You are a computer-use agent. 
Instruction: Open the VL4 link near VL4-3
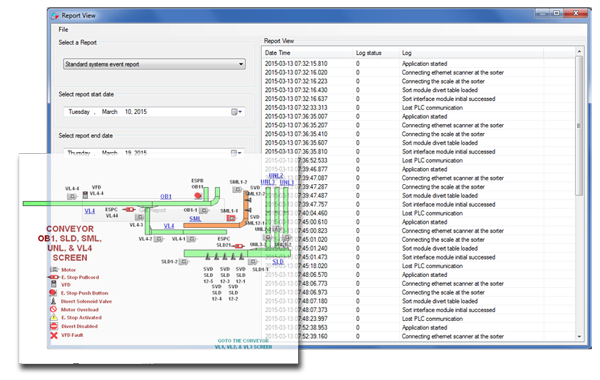coord(169,226)
